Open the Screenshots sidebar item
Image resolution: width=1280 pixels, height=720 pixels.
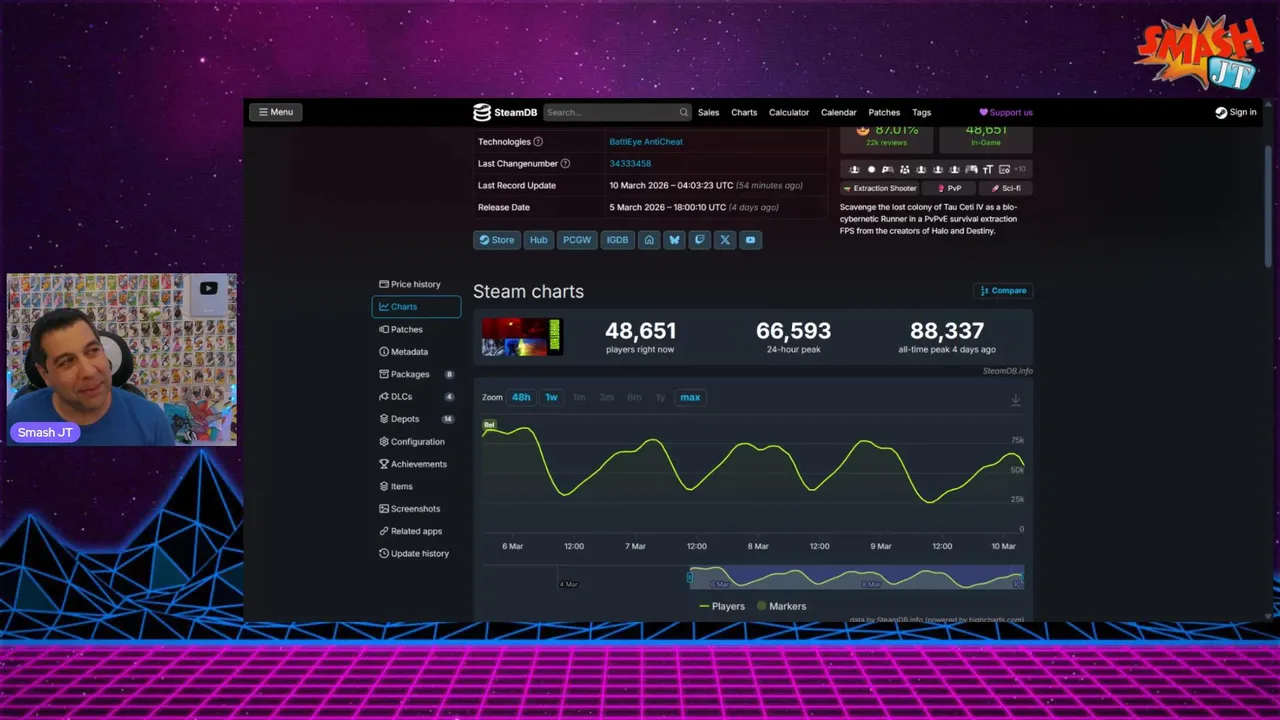(416, 509)
